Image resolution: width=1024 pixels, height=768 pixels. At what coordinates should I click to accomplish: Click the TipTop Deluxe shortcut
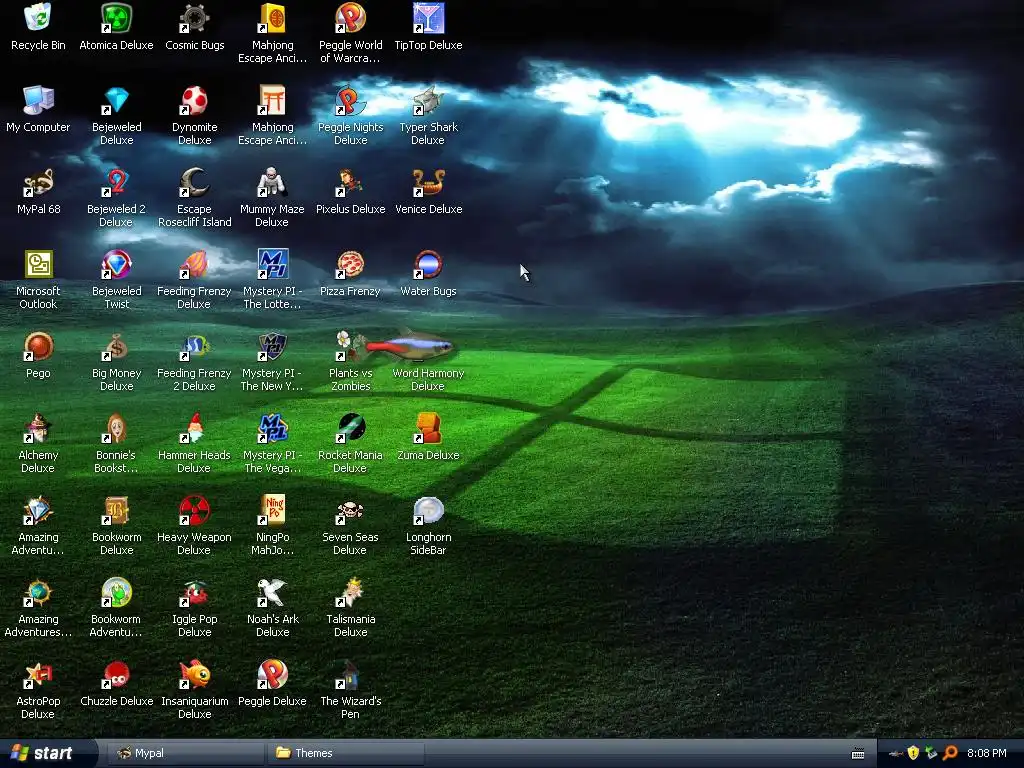[x=428, y=18]
